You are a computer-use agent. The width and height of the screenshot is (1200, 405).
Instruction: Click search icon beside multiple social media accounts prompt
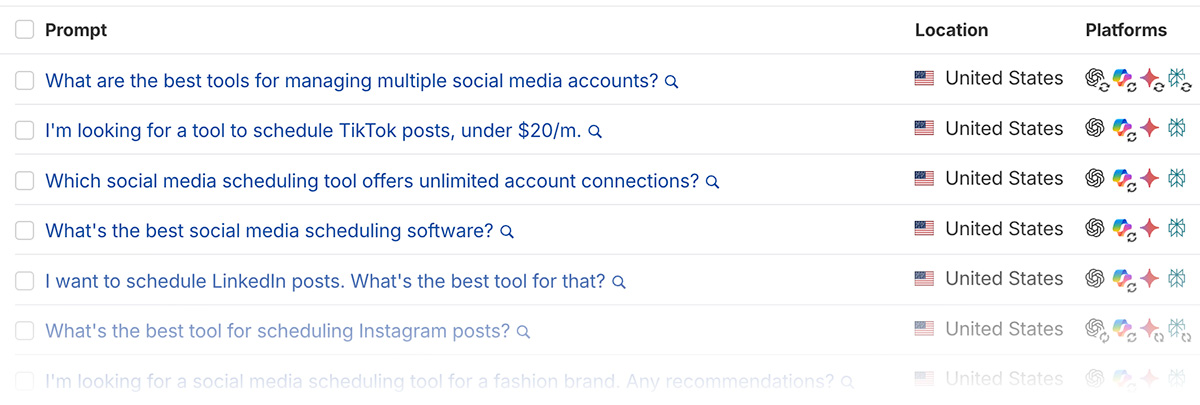[x=672, y=82]
